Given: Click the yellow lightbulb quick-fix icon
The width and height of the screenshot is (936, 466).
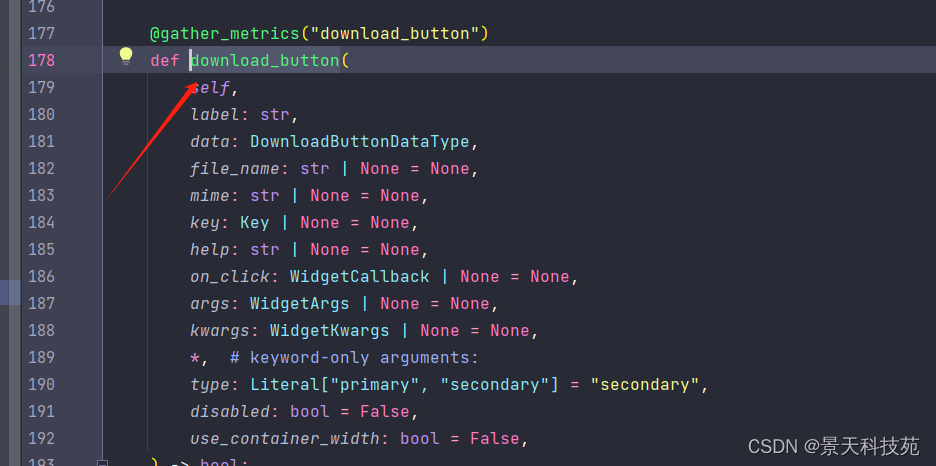Looking at the screenshot, I should pos(126,56).
